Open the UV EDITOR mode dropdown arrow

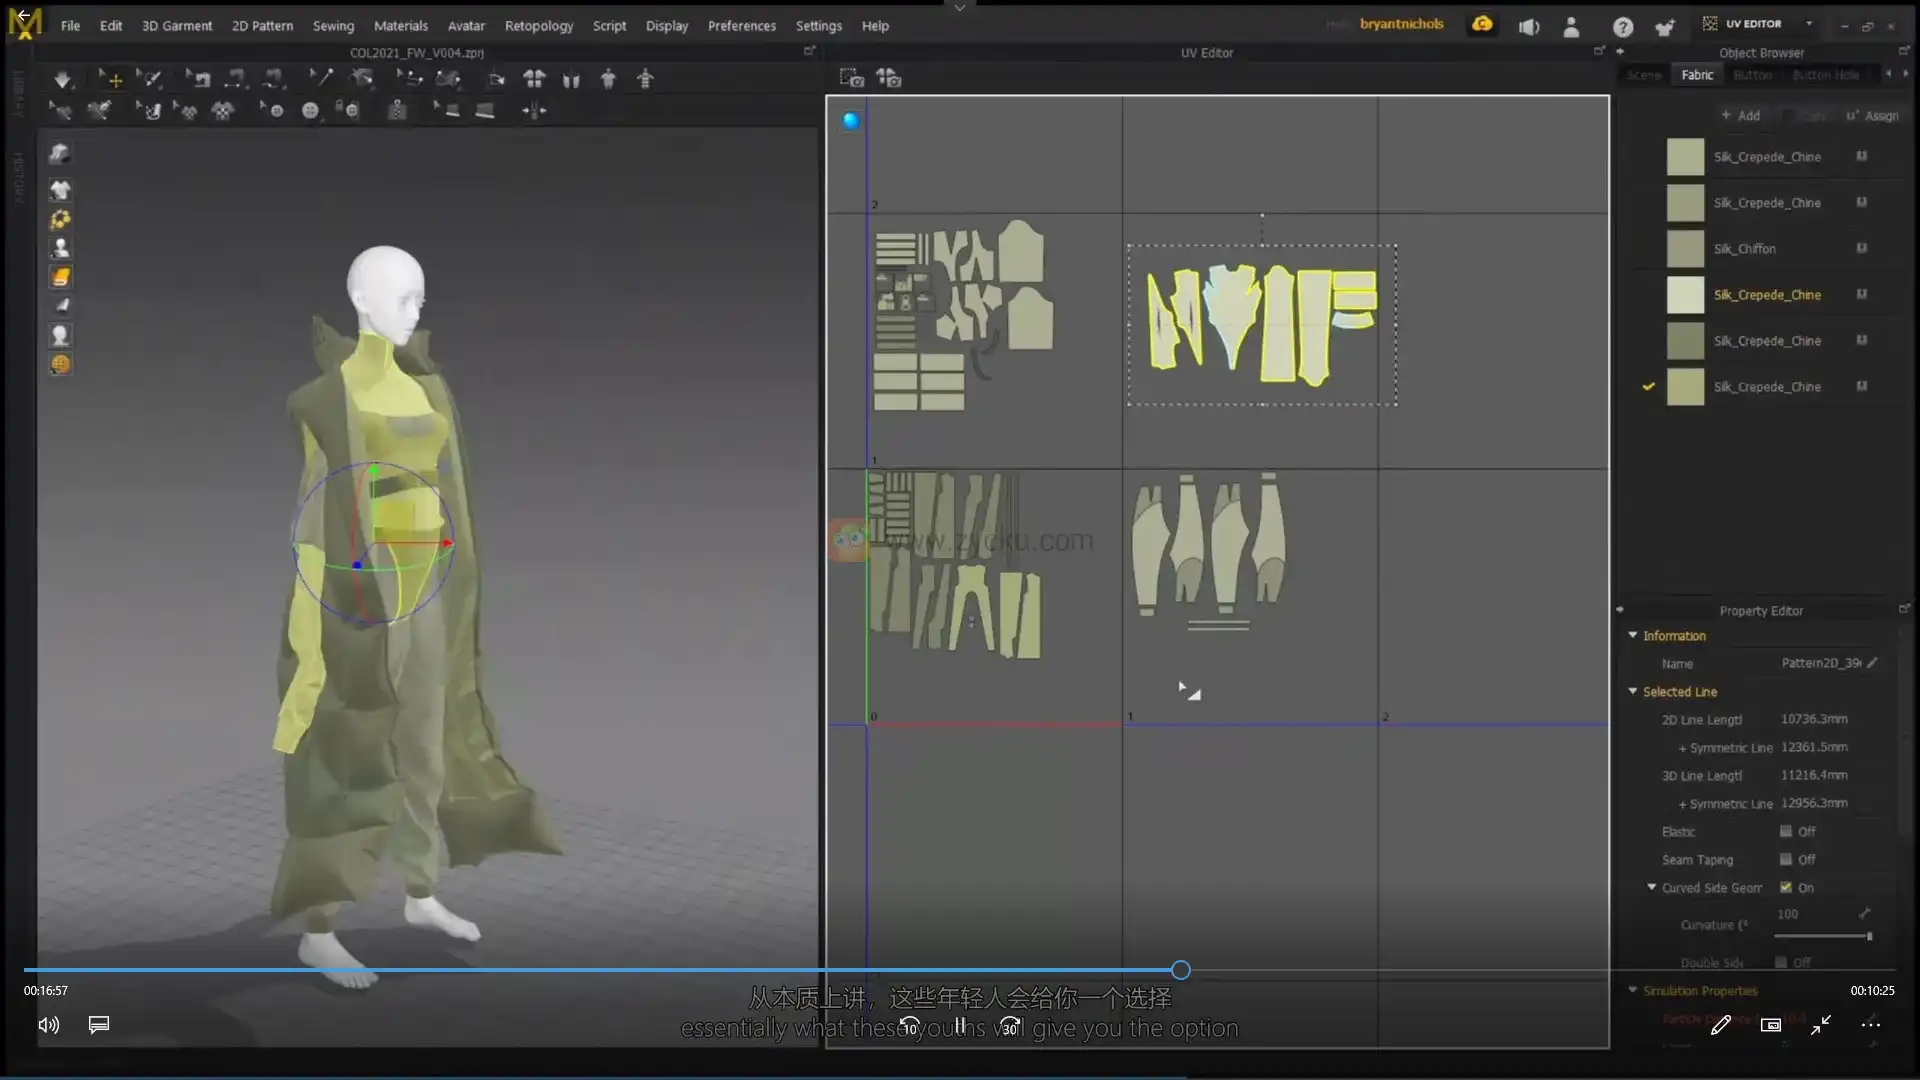click(1809, 23)
